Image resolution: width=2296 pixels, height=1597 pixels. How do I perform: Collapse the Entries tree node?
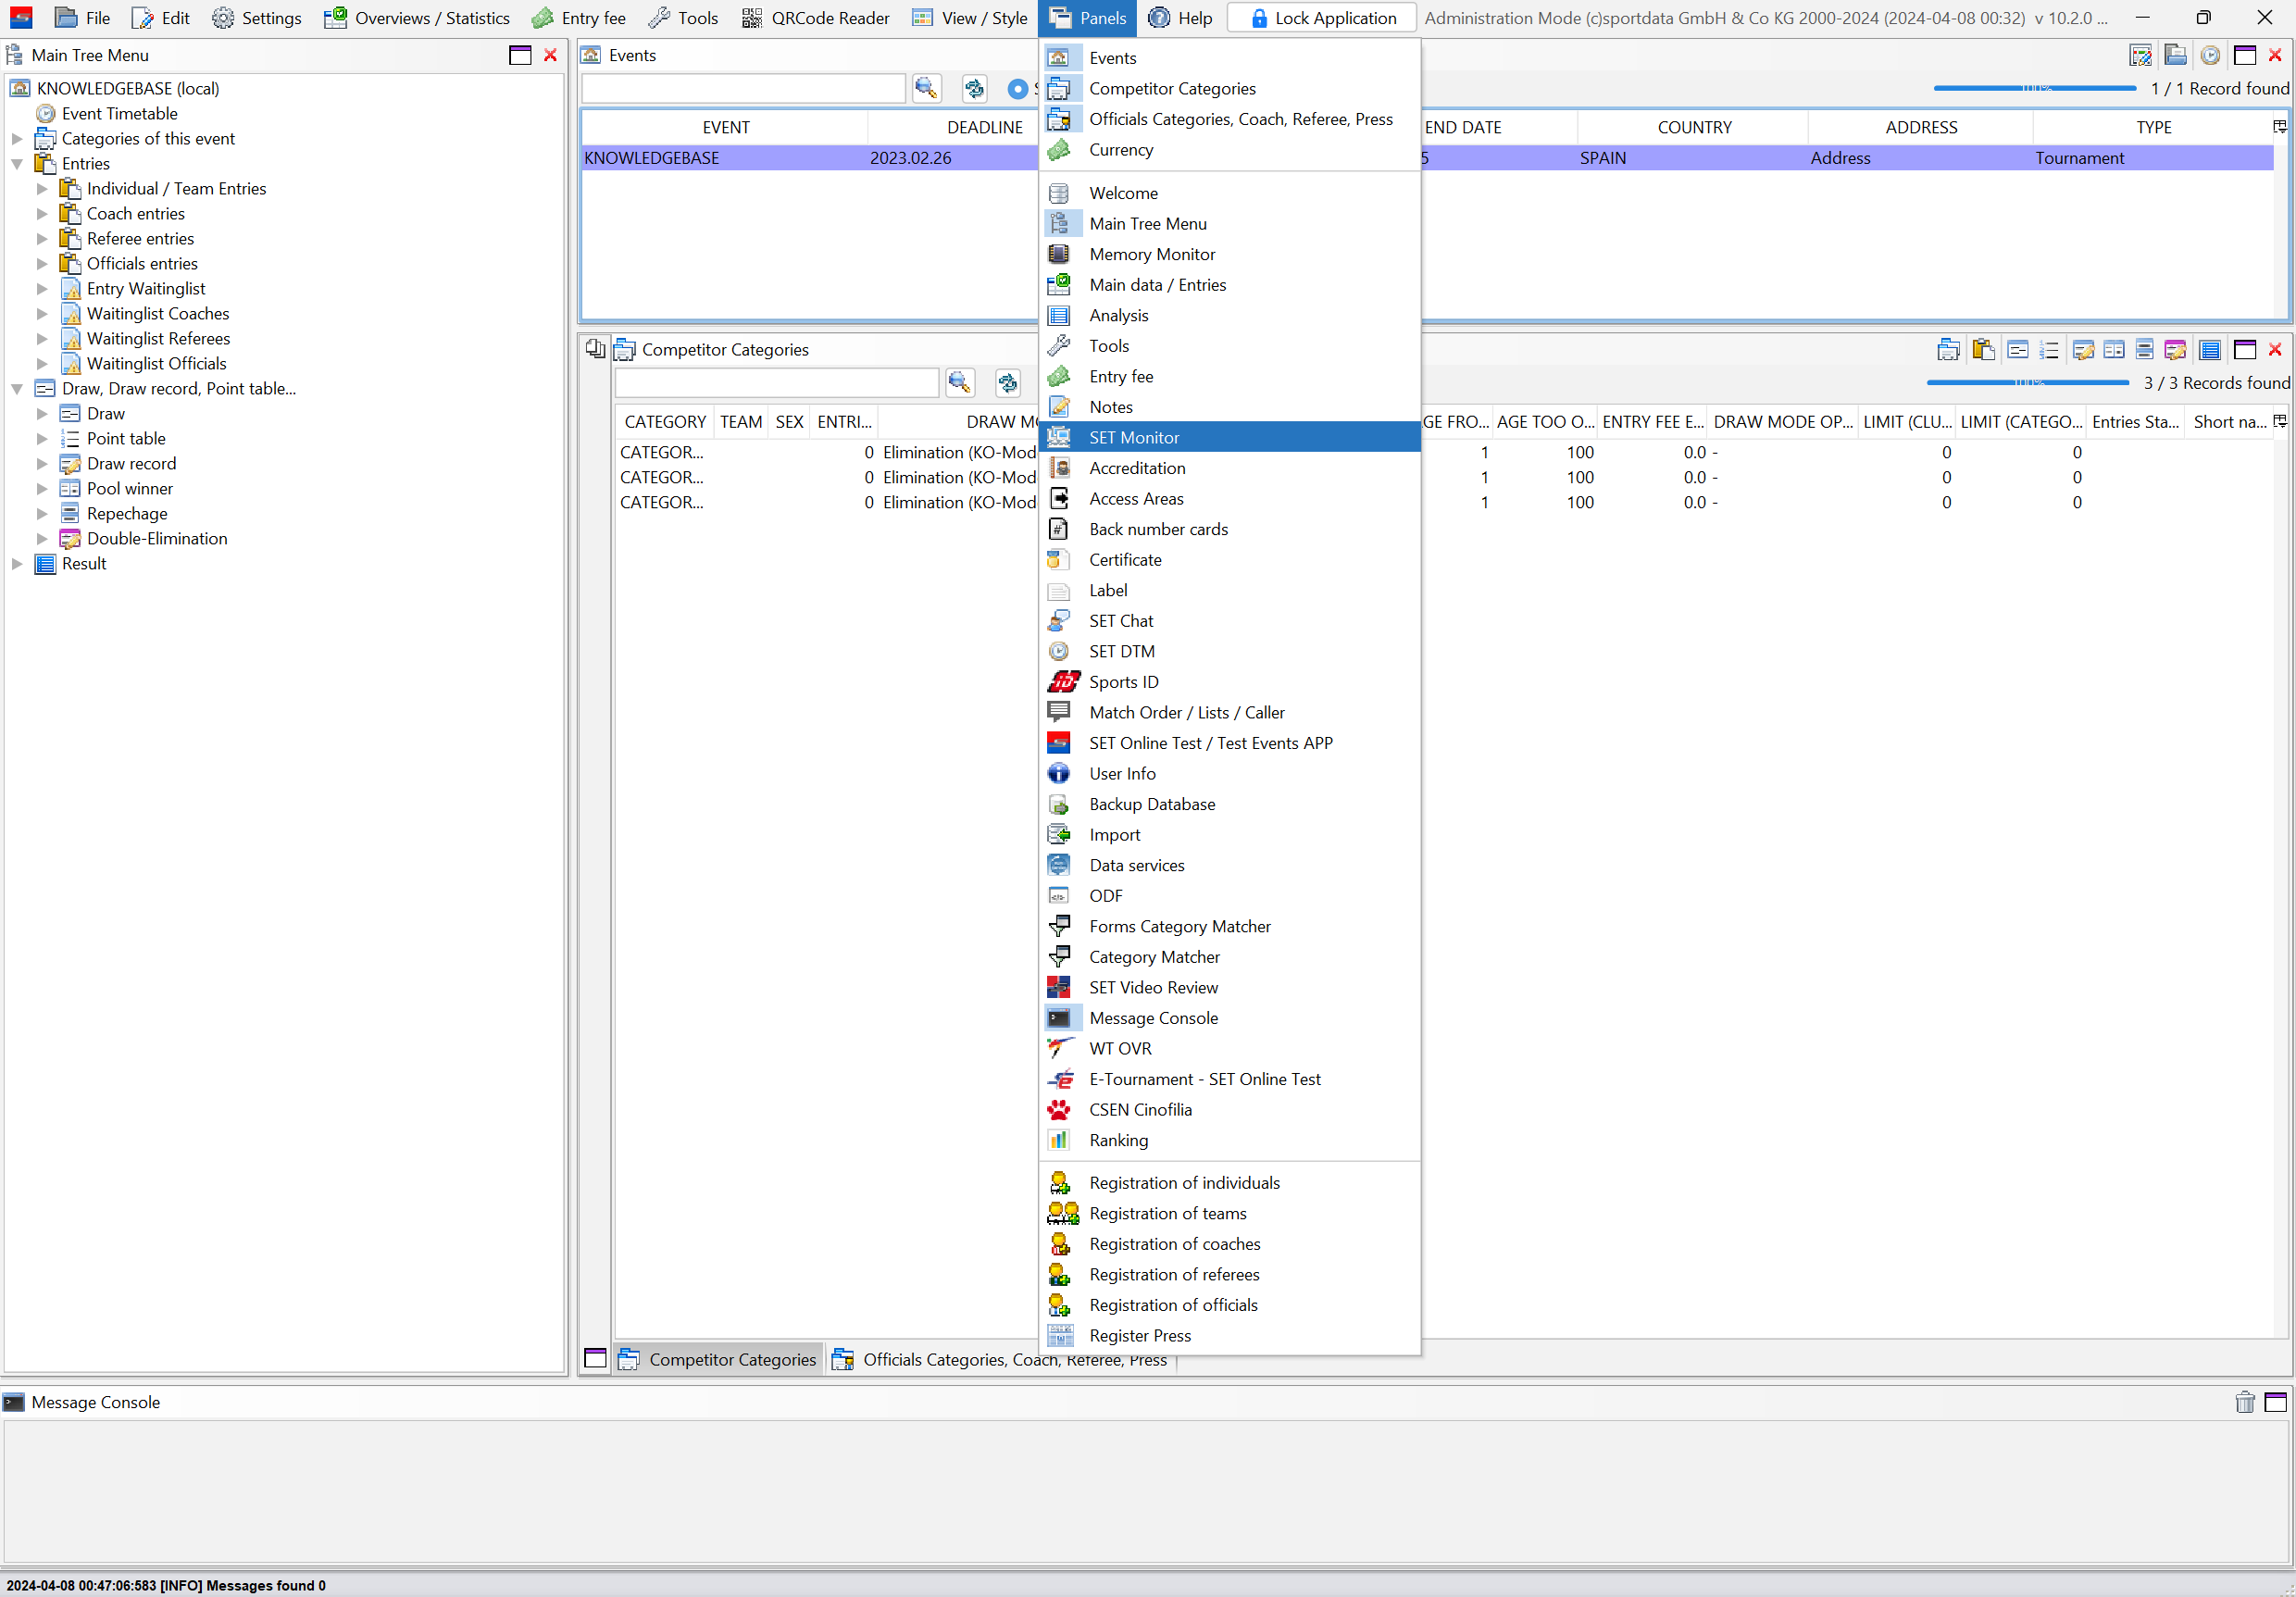tap(17, 164)
